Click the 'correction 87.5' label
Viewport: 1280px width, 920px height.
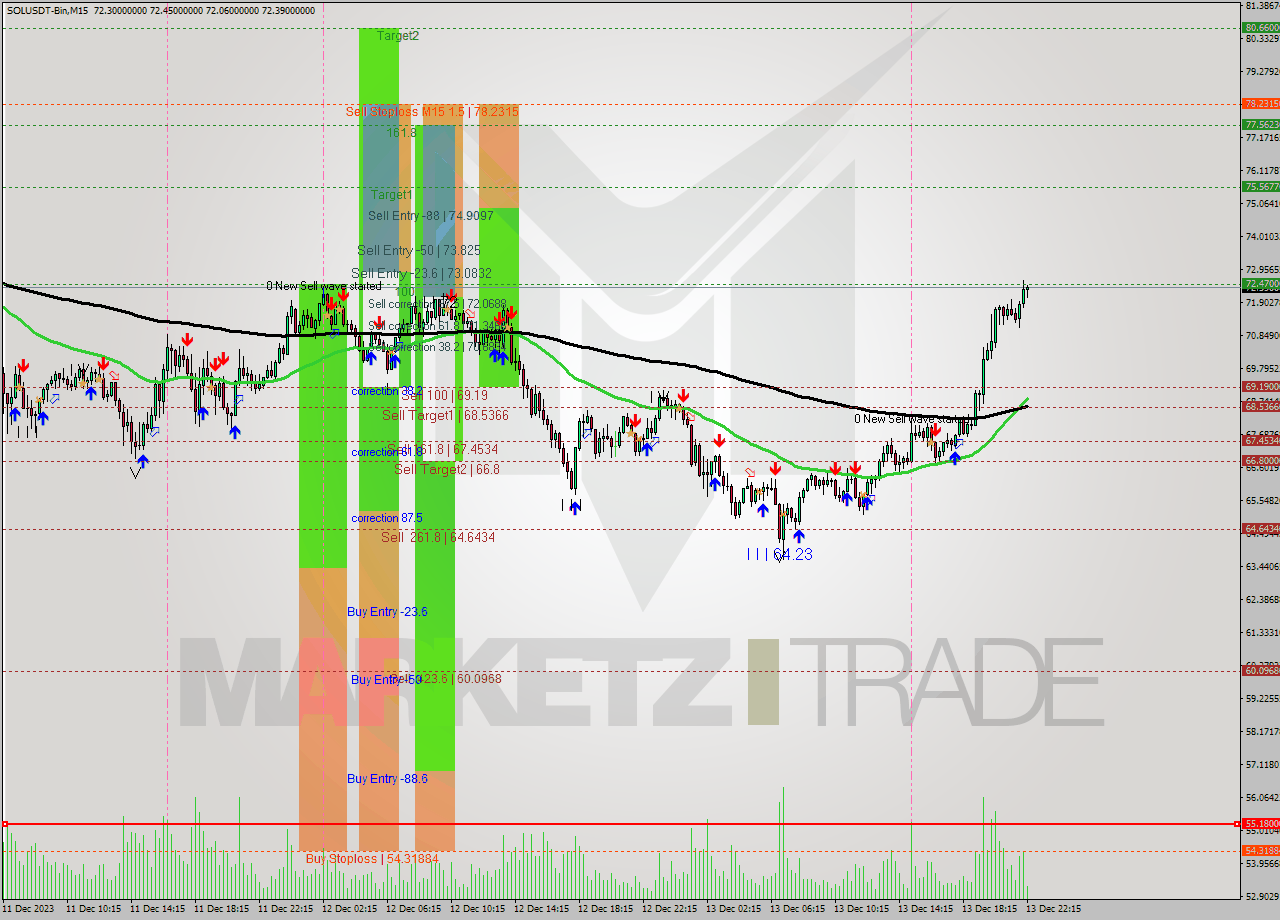tap(386, 518)
